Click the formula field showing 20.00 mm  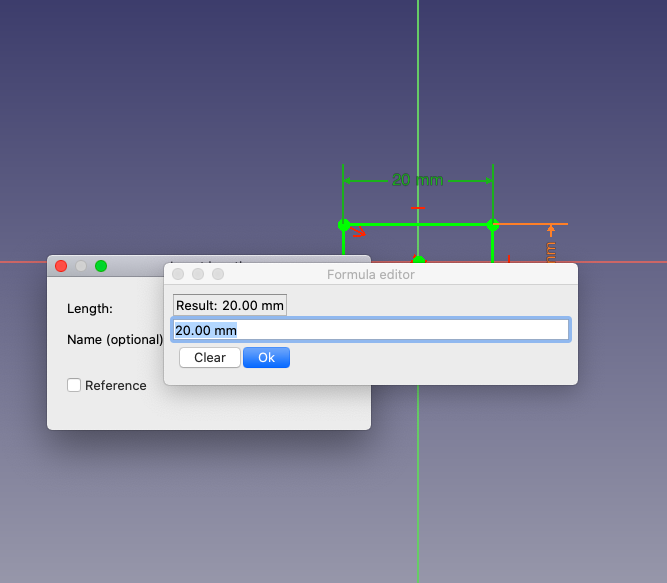tap(370, 330)
